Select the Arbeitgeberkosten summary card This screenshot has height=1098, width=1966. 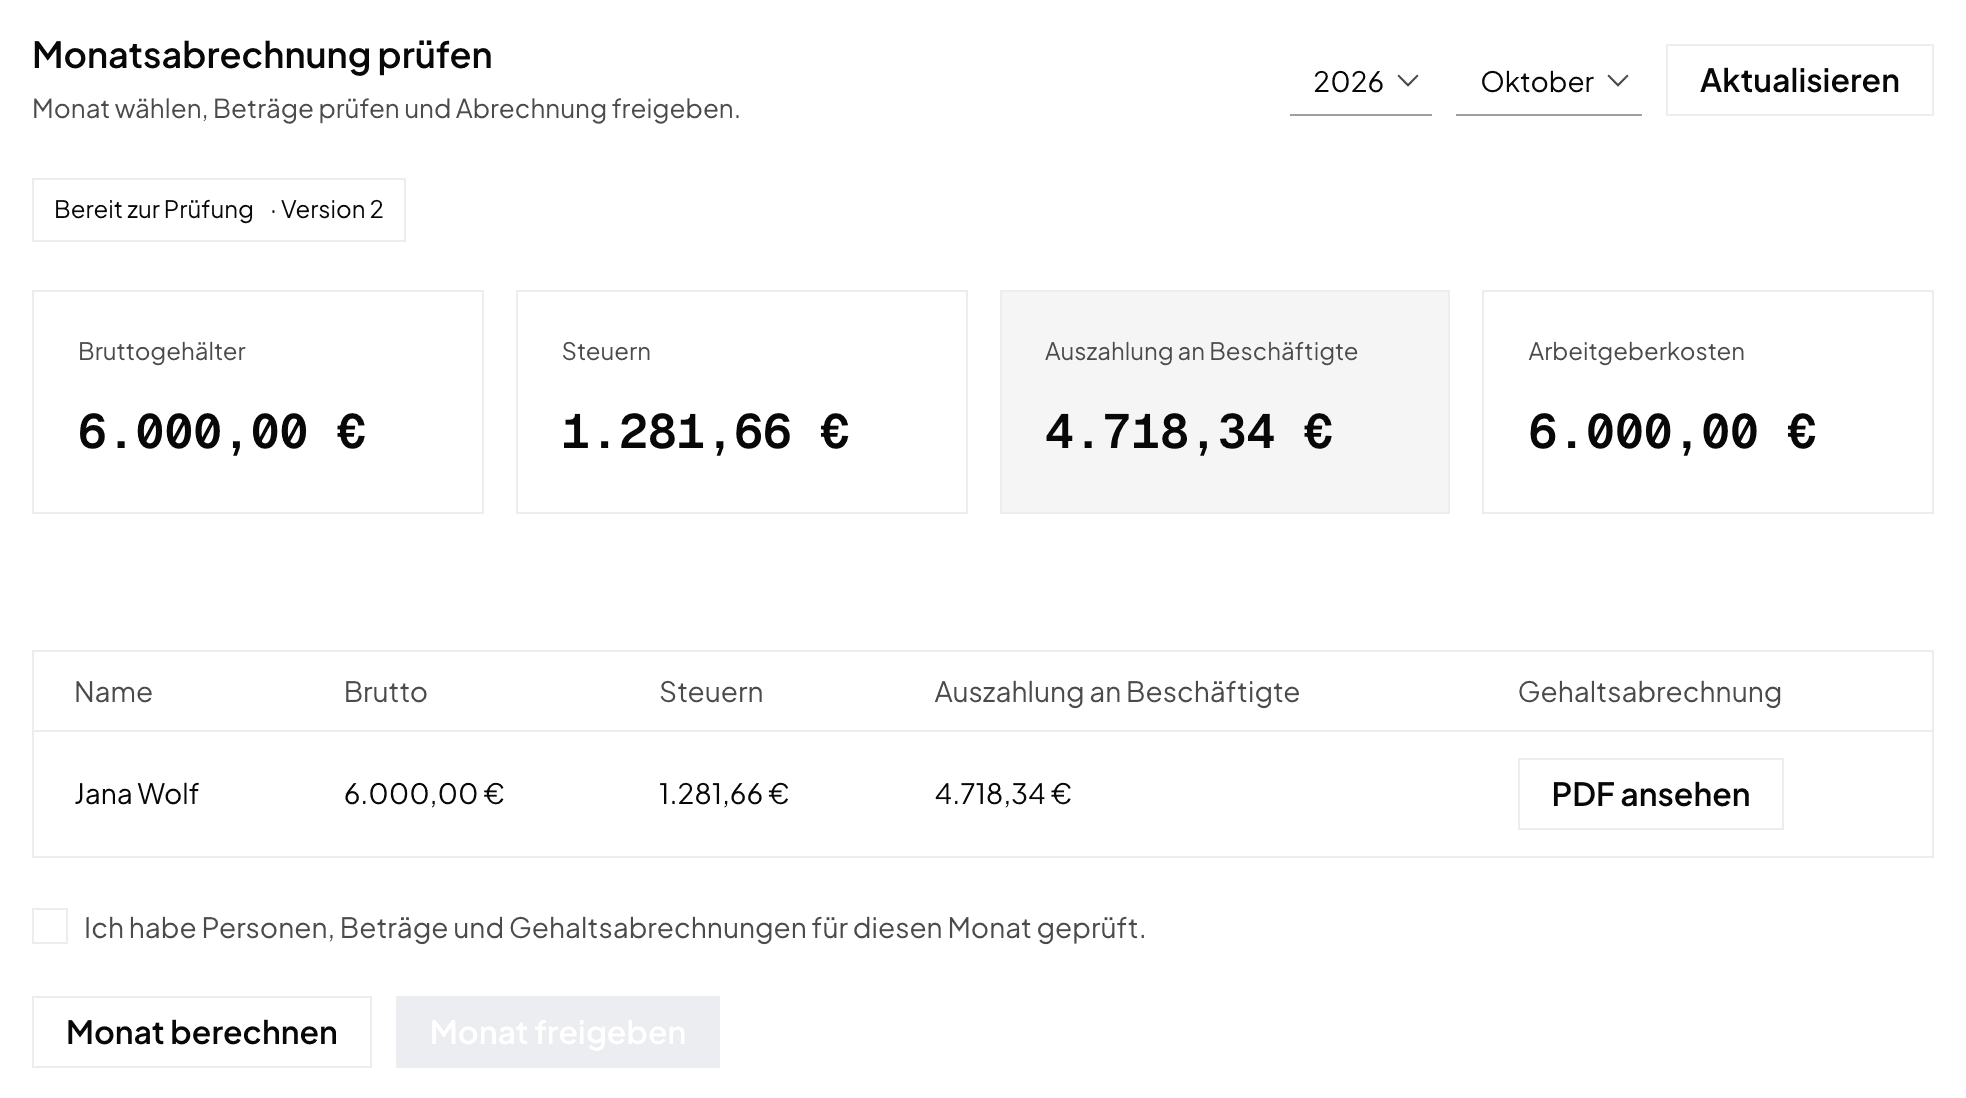1708,402
